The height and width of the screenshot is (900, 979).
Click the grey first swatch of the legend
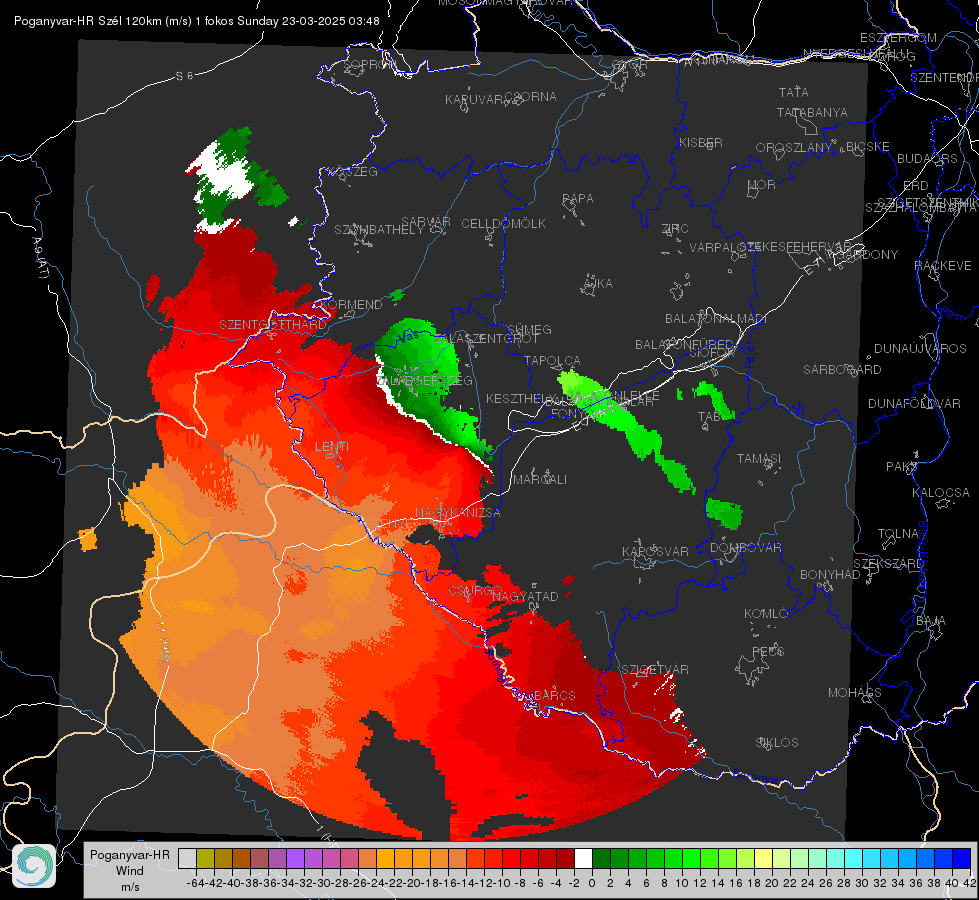click(x=187, y=858)
